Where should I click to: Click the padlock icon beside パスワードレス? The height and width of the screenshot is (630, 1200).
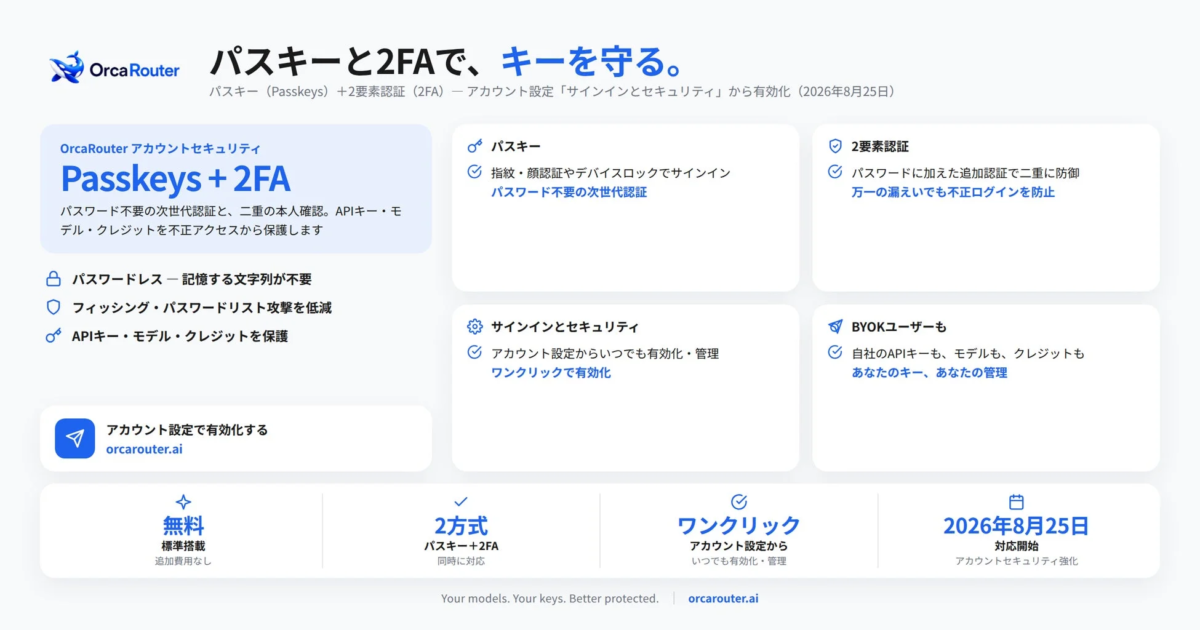53,279
